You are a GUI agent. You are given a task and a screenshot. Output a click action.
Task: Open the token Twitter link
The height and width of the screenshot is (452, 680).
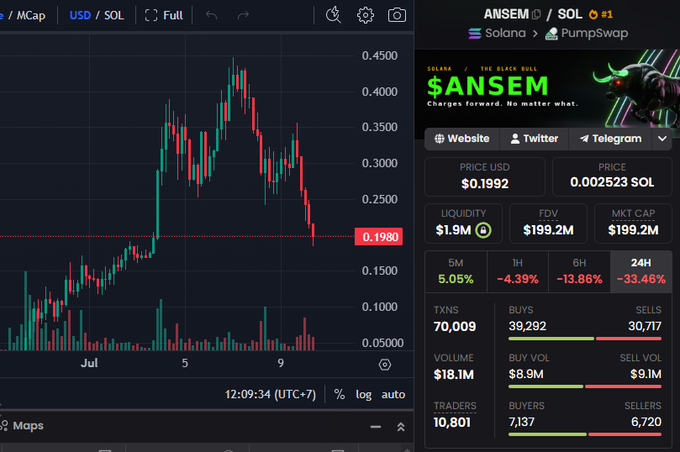534,138
